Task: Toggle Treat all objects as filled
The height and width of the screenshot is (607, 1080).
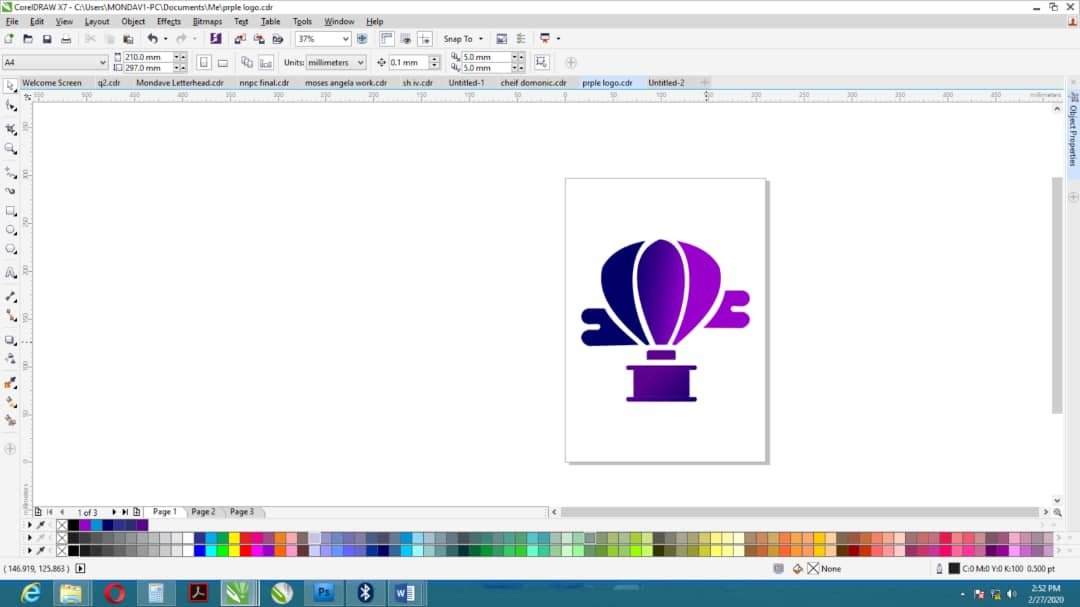Action: coord(542,63)
